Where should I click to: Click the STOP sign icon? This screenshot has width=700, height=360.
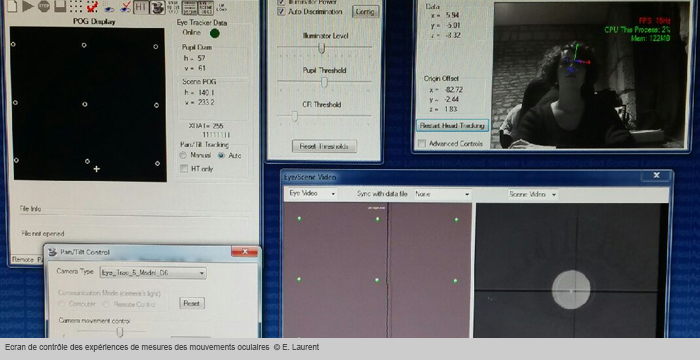coord(44,6)
